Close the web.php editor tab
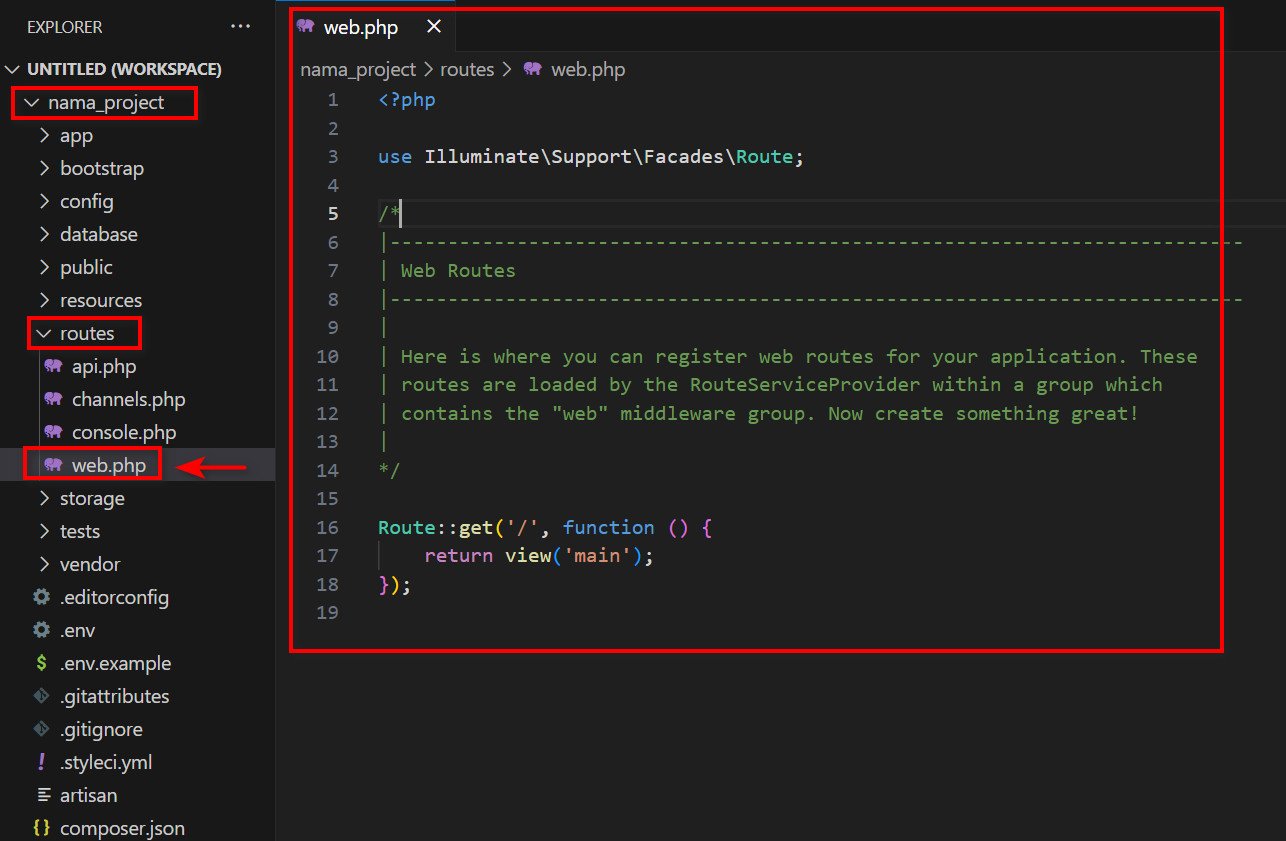1286x841 pixels. (x=433, y=27)
